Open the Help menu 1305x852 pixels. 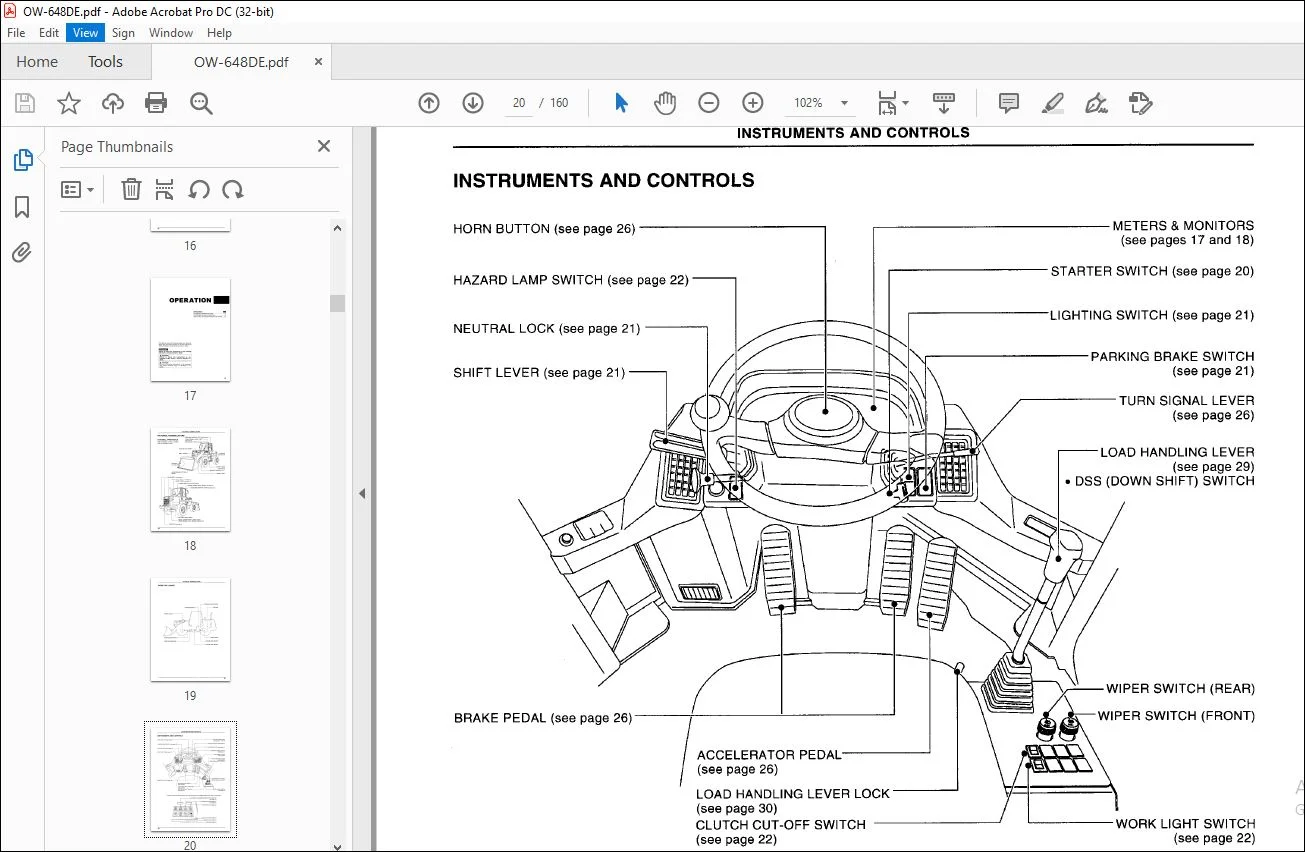[218, 33]
